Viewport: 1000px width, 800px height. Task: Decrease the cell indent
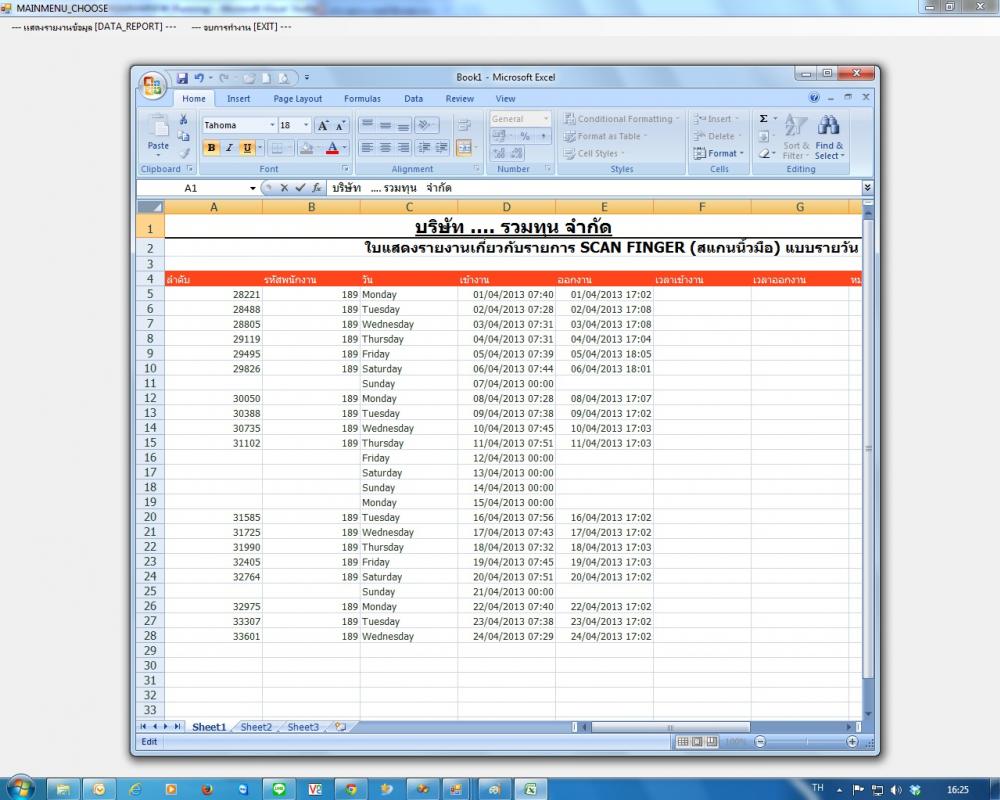(423, 148)
